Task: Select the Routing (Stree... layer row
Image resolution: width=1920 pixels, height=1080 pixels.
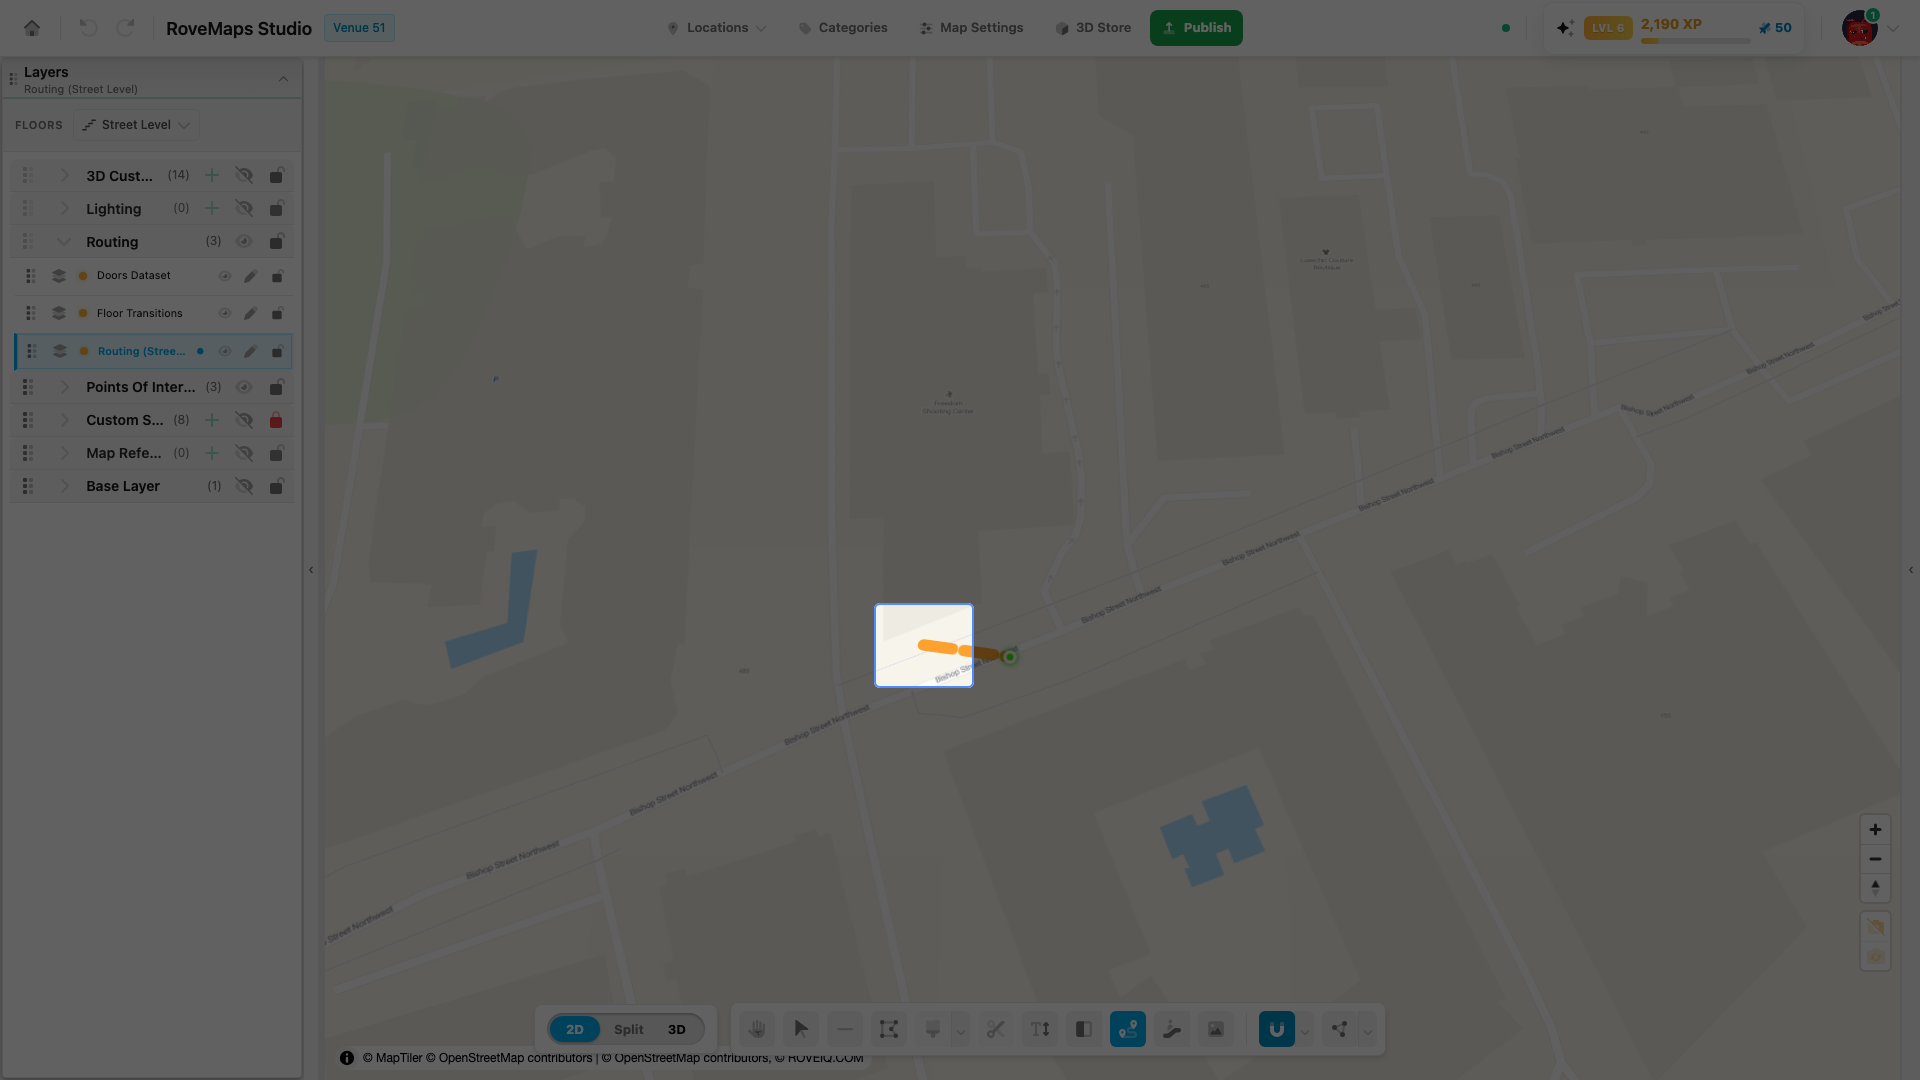Action: [x=153, y=352]
